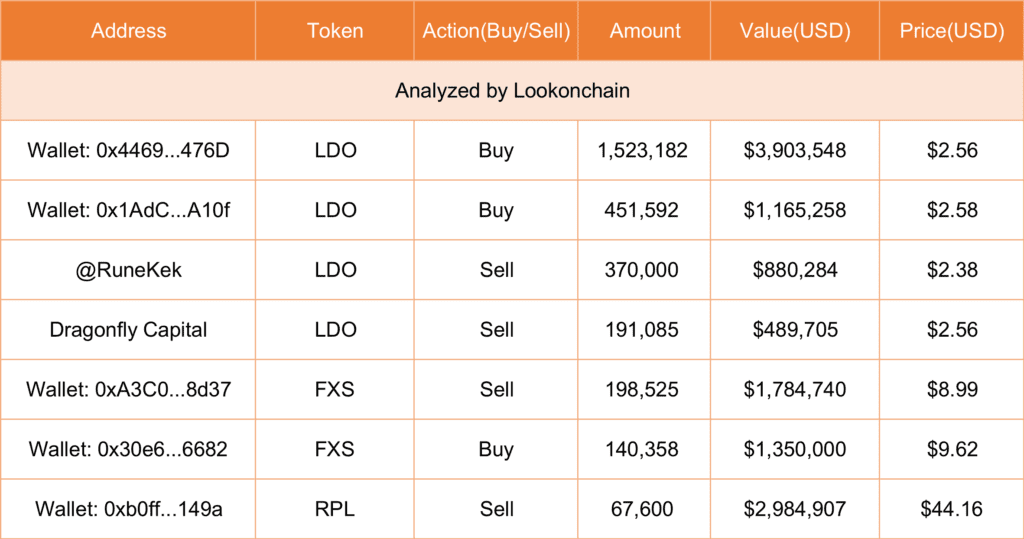Select the 370,000 amount cell

point(643,270)
